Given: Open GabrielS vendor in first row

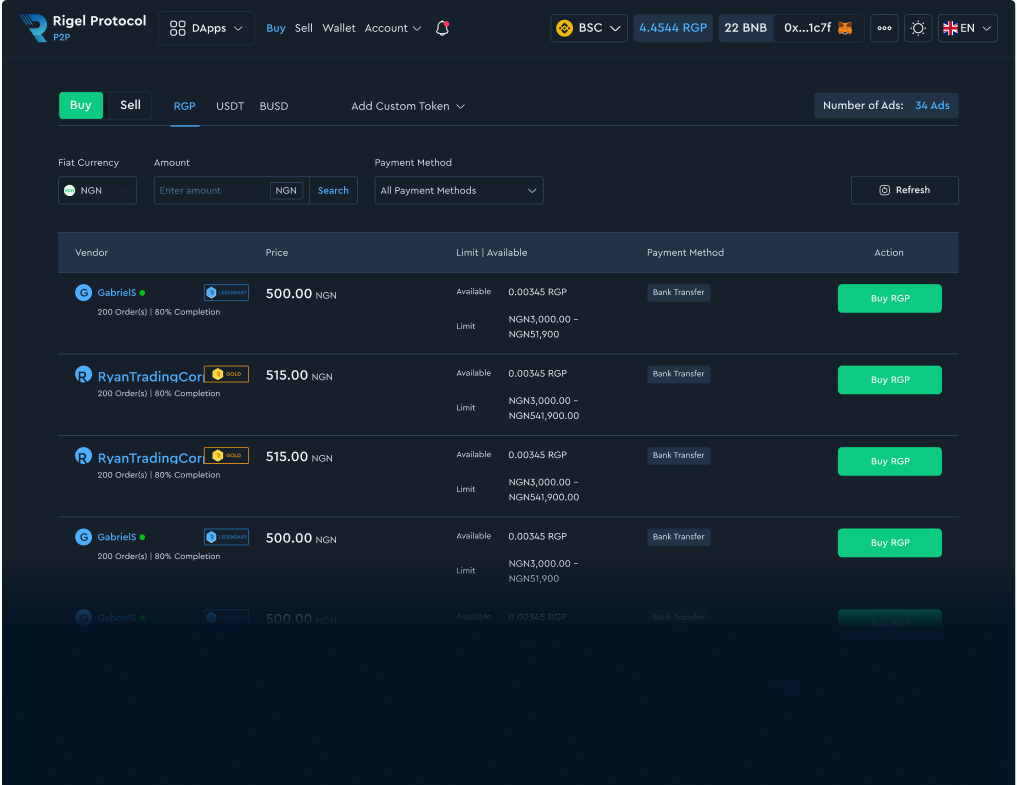Looking at the screenshot, I should pyautogui.click(x=117, y=293).
